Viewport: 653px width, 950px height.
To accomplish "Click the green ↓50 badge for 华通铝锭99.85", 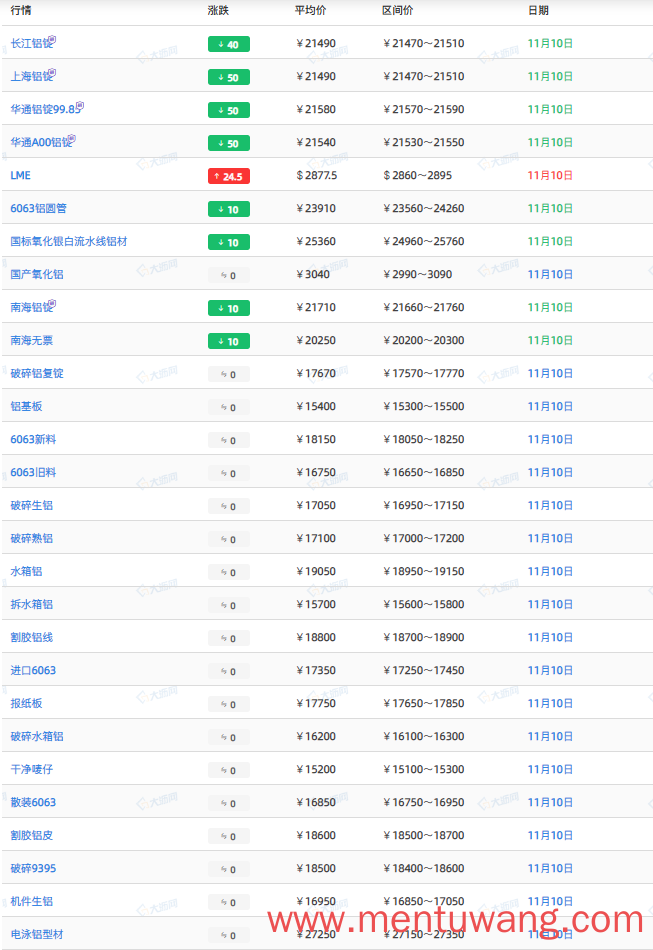I will [229, 110].
